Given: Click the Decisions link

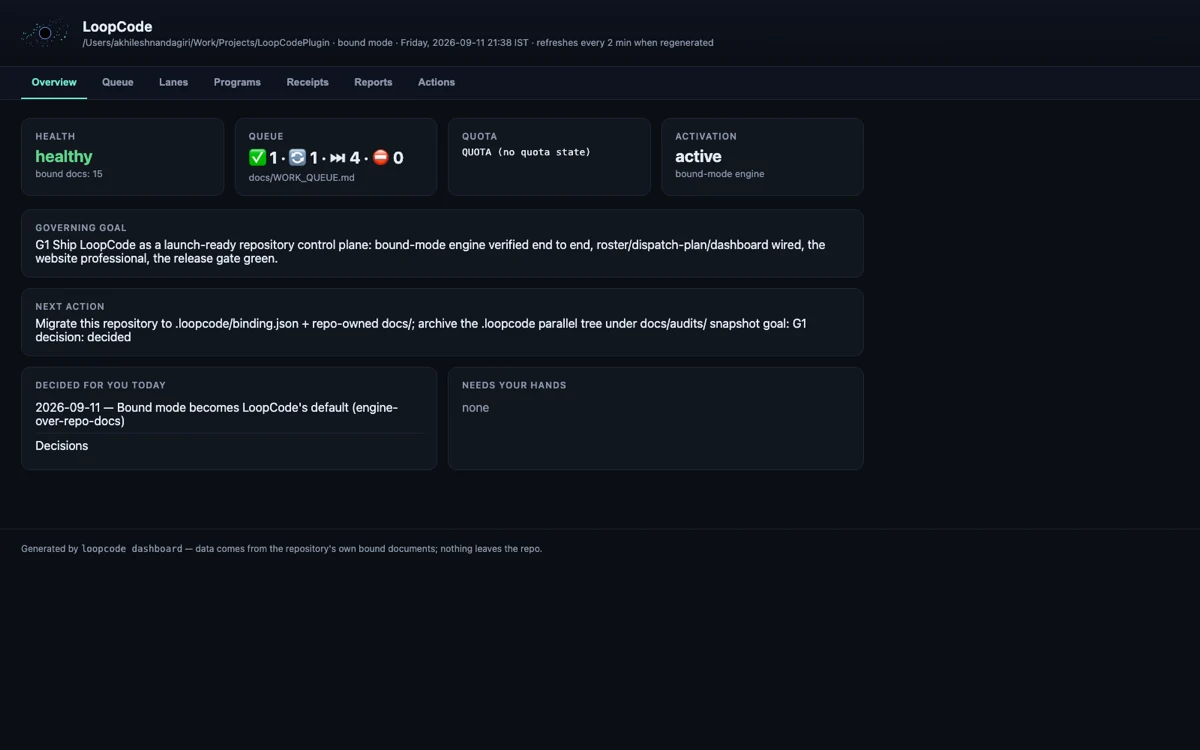Looking at the screenshot, I should [62, 446].
